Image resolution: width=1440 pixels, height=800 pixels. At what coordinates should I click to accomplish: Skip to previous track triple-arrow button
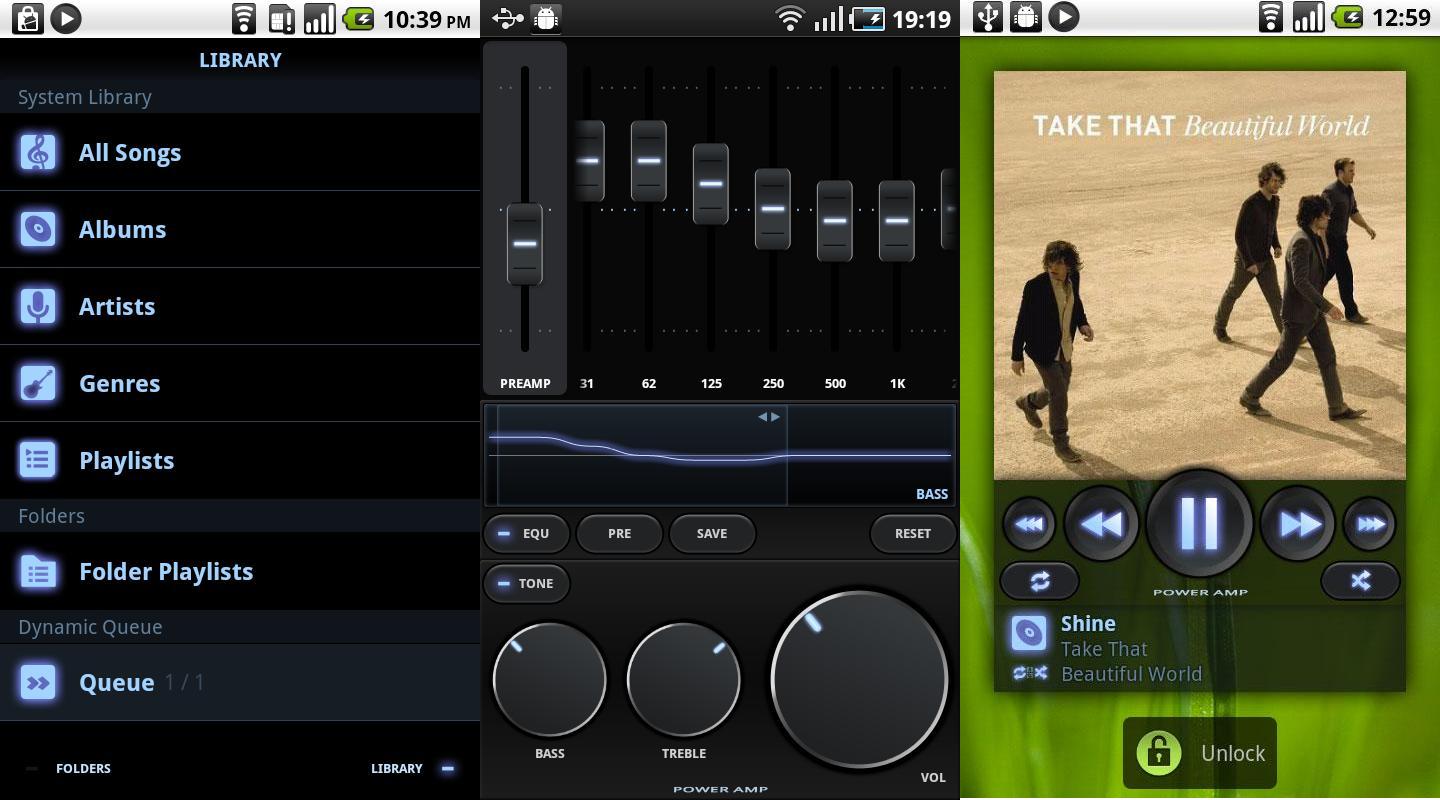[x=1029, y=524]
